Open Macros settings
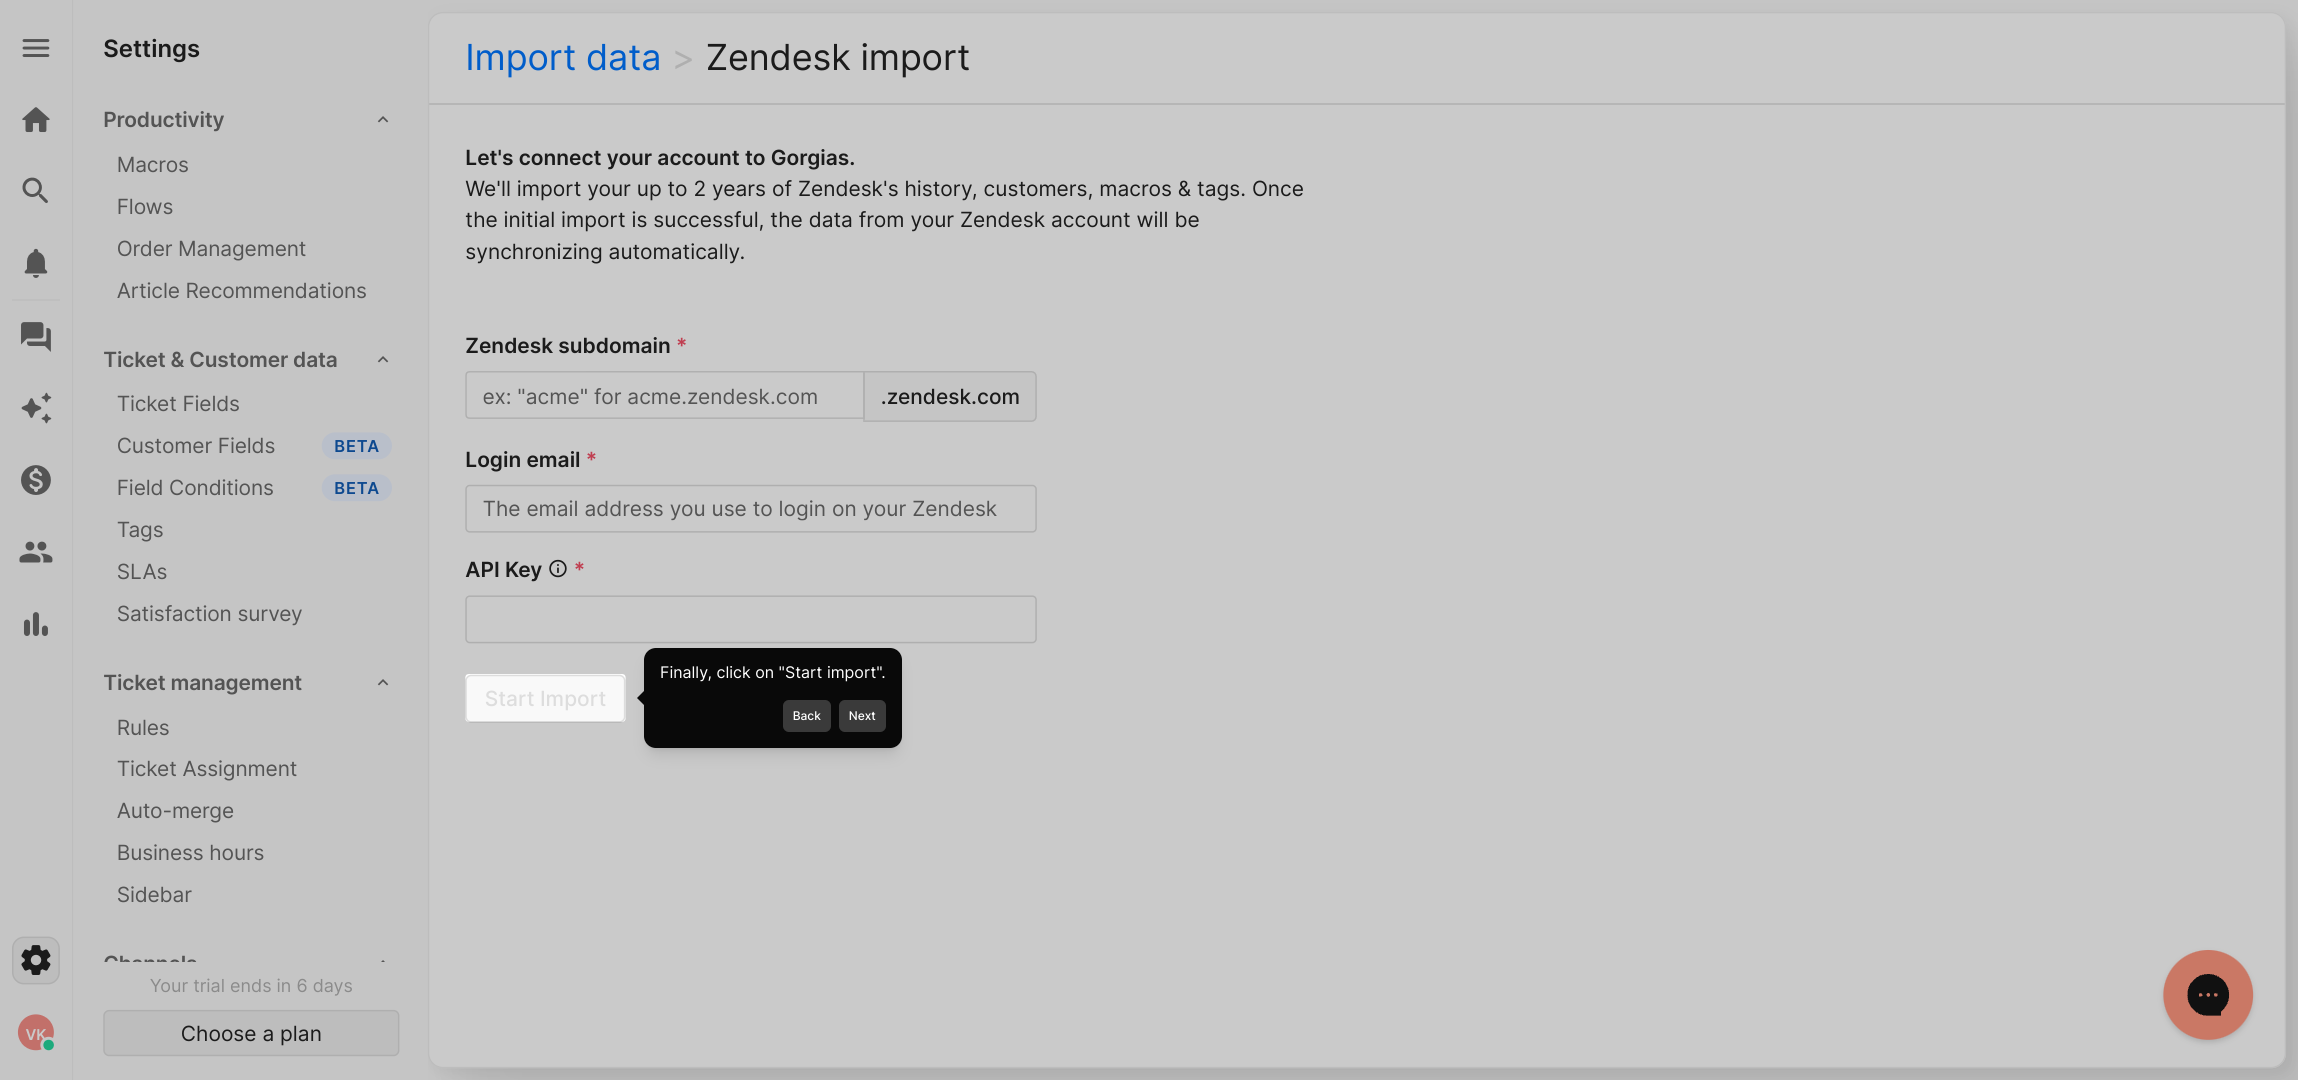This screenshot has width=2298, height=1080. (153, 165)
